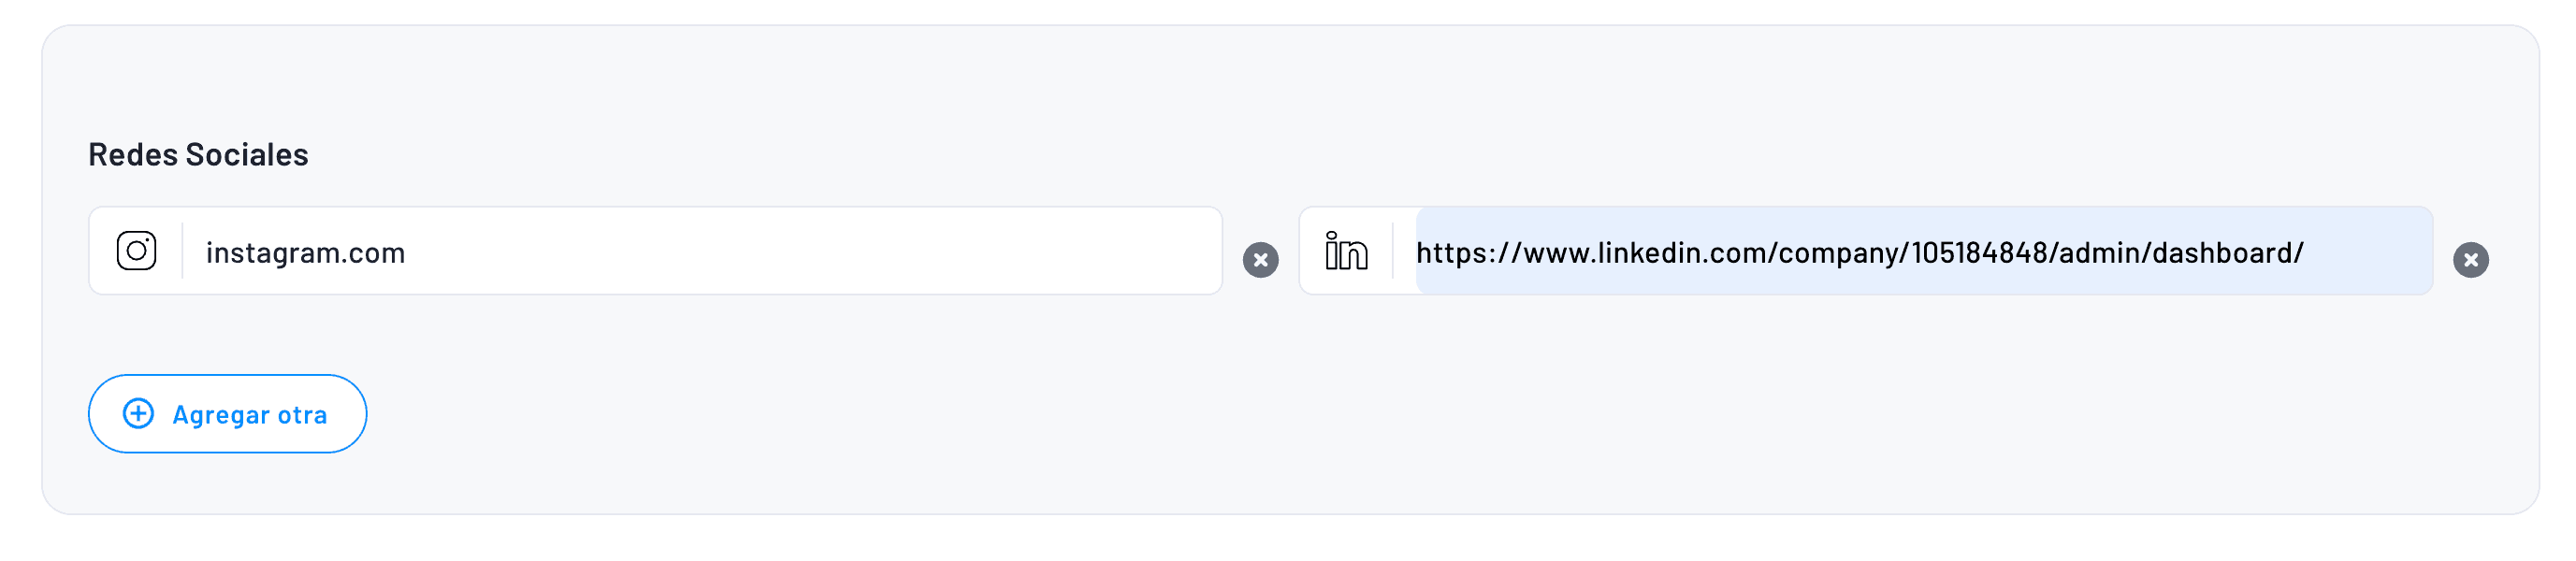Clear the Instagram row with its gray X

coord(1260,260)
